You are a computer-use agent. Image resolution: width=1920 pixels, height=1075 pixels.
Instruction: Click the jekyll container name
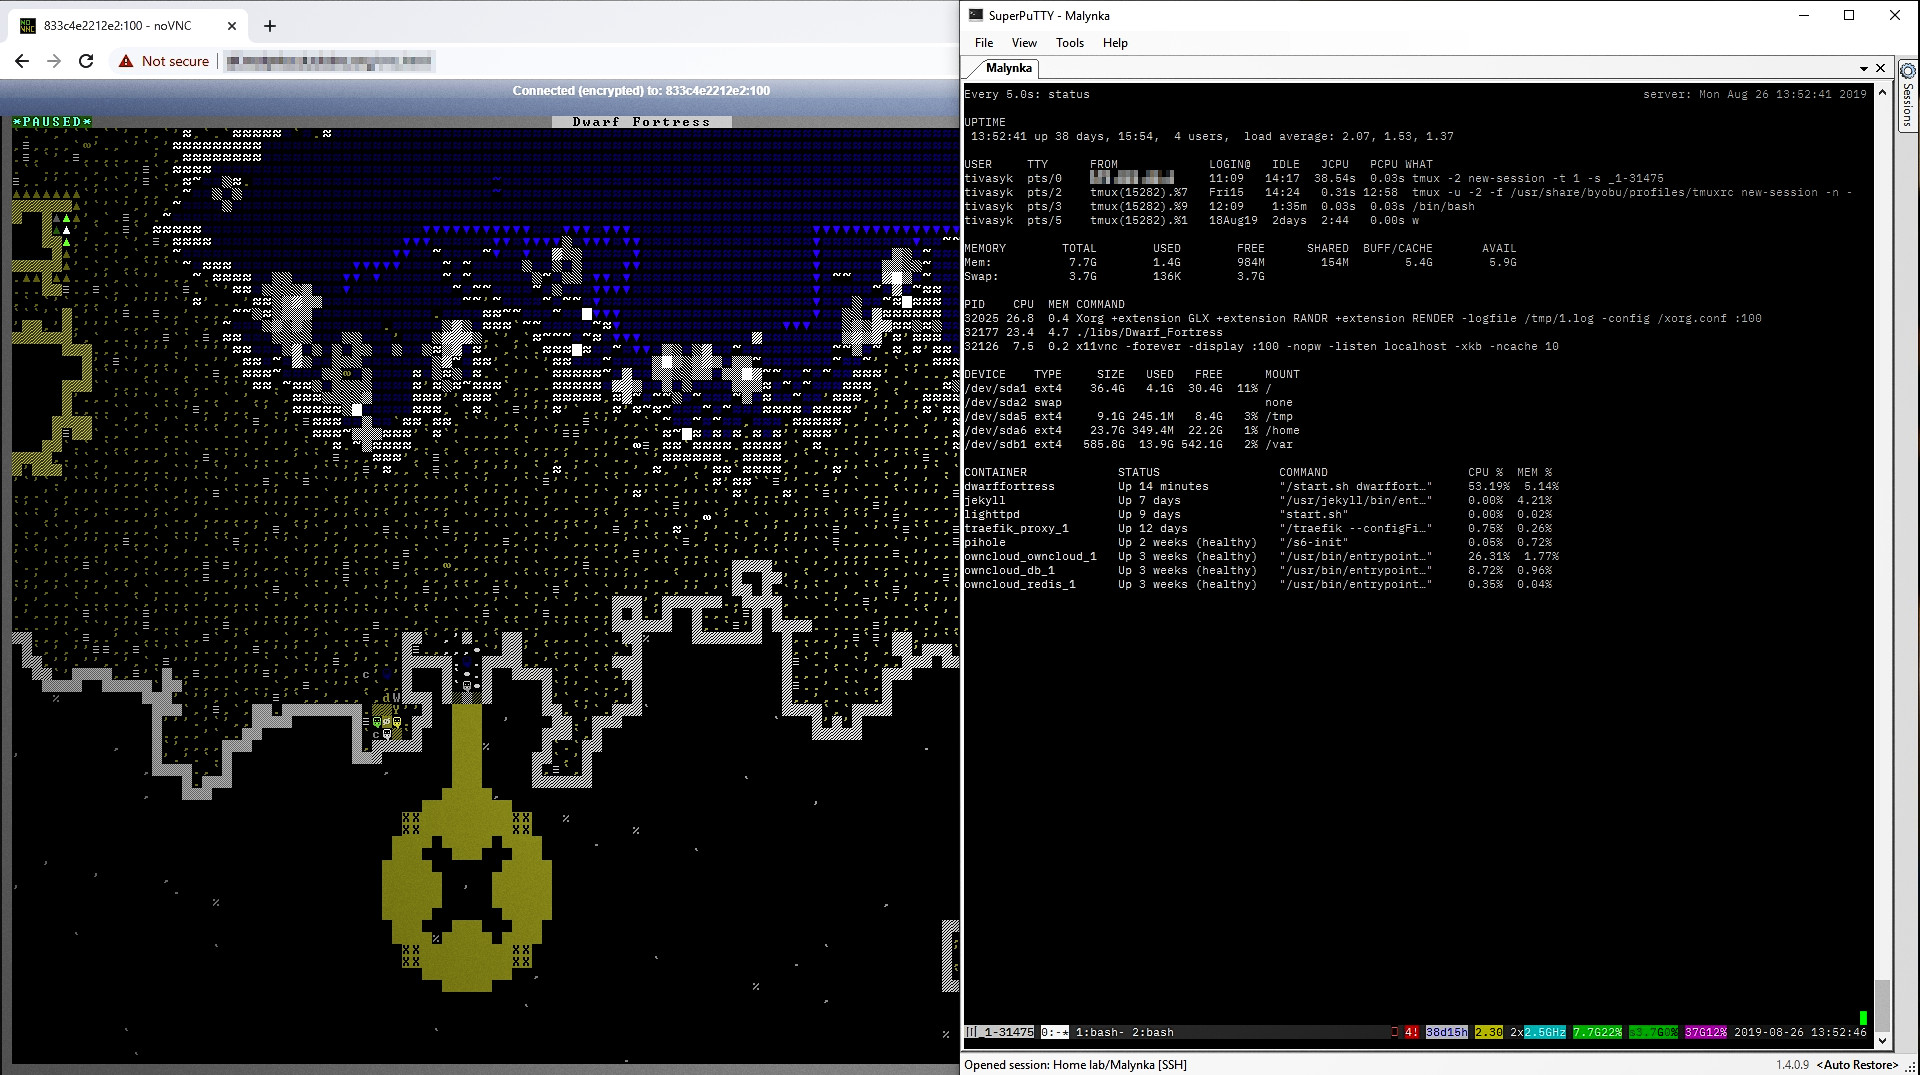coord(985,501)
